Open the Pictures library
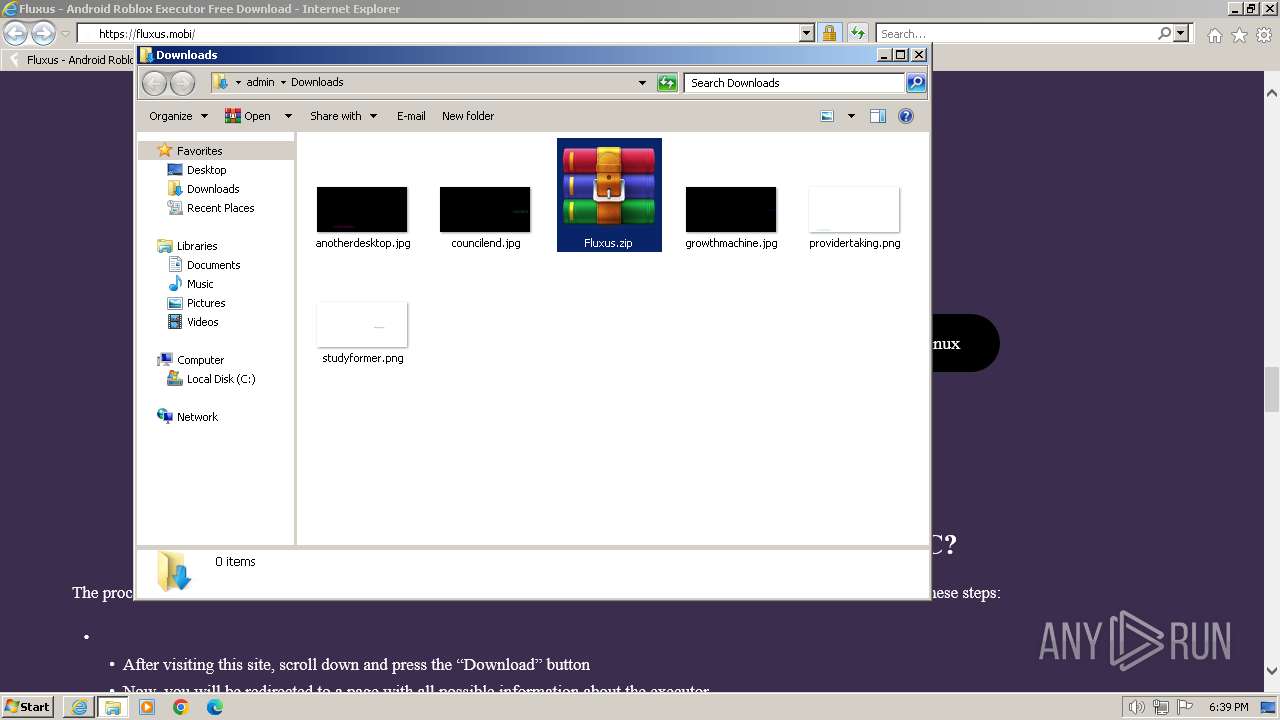Screen dimensions: 1280x720 (206, 303)
